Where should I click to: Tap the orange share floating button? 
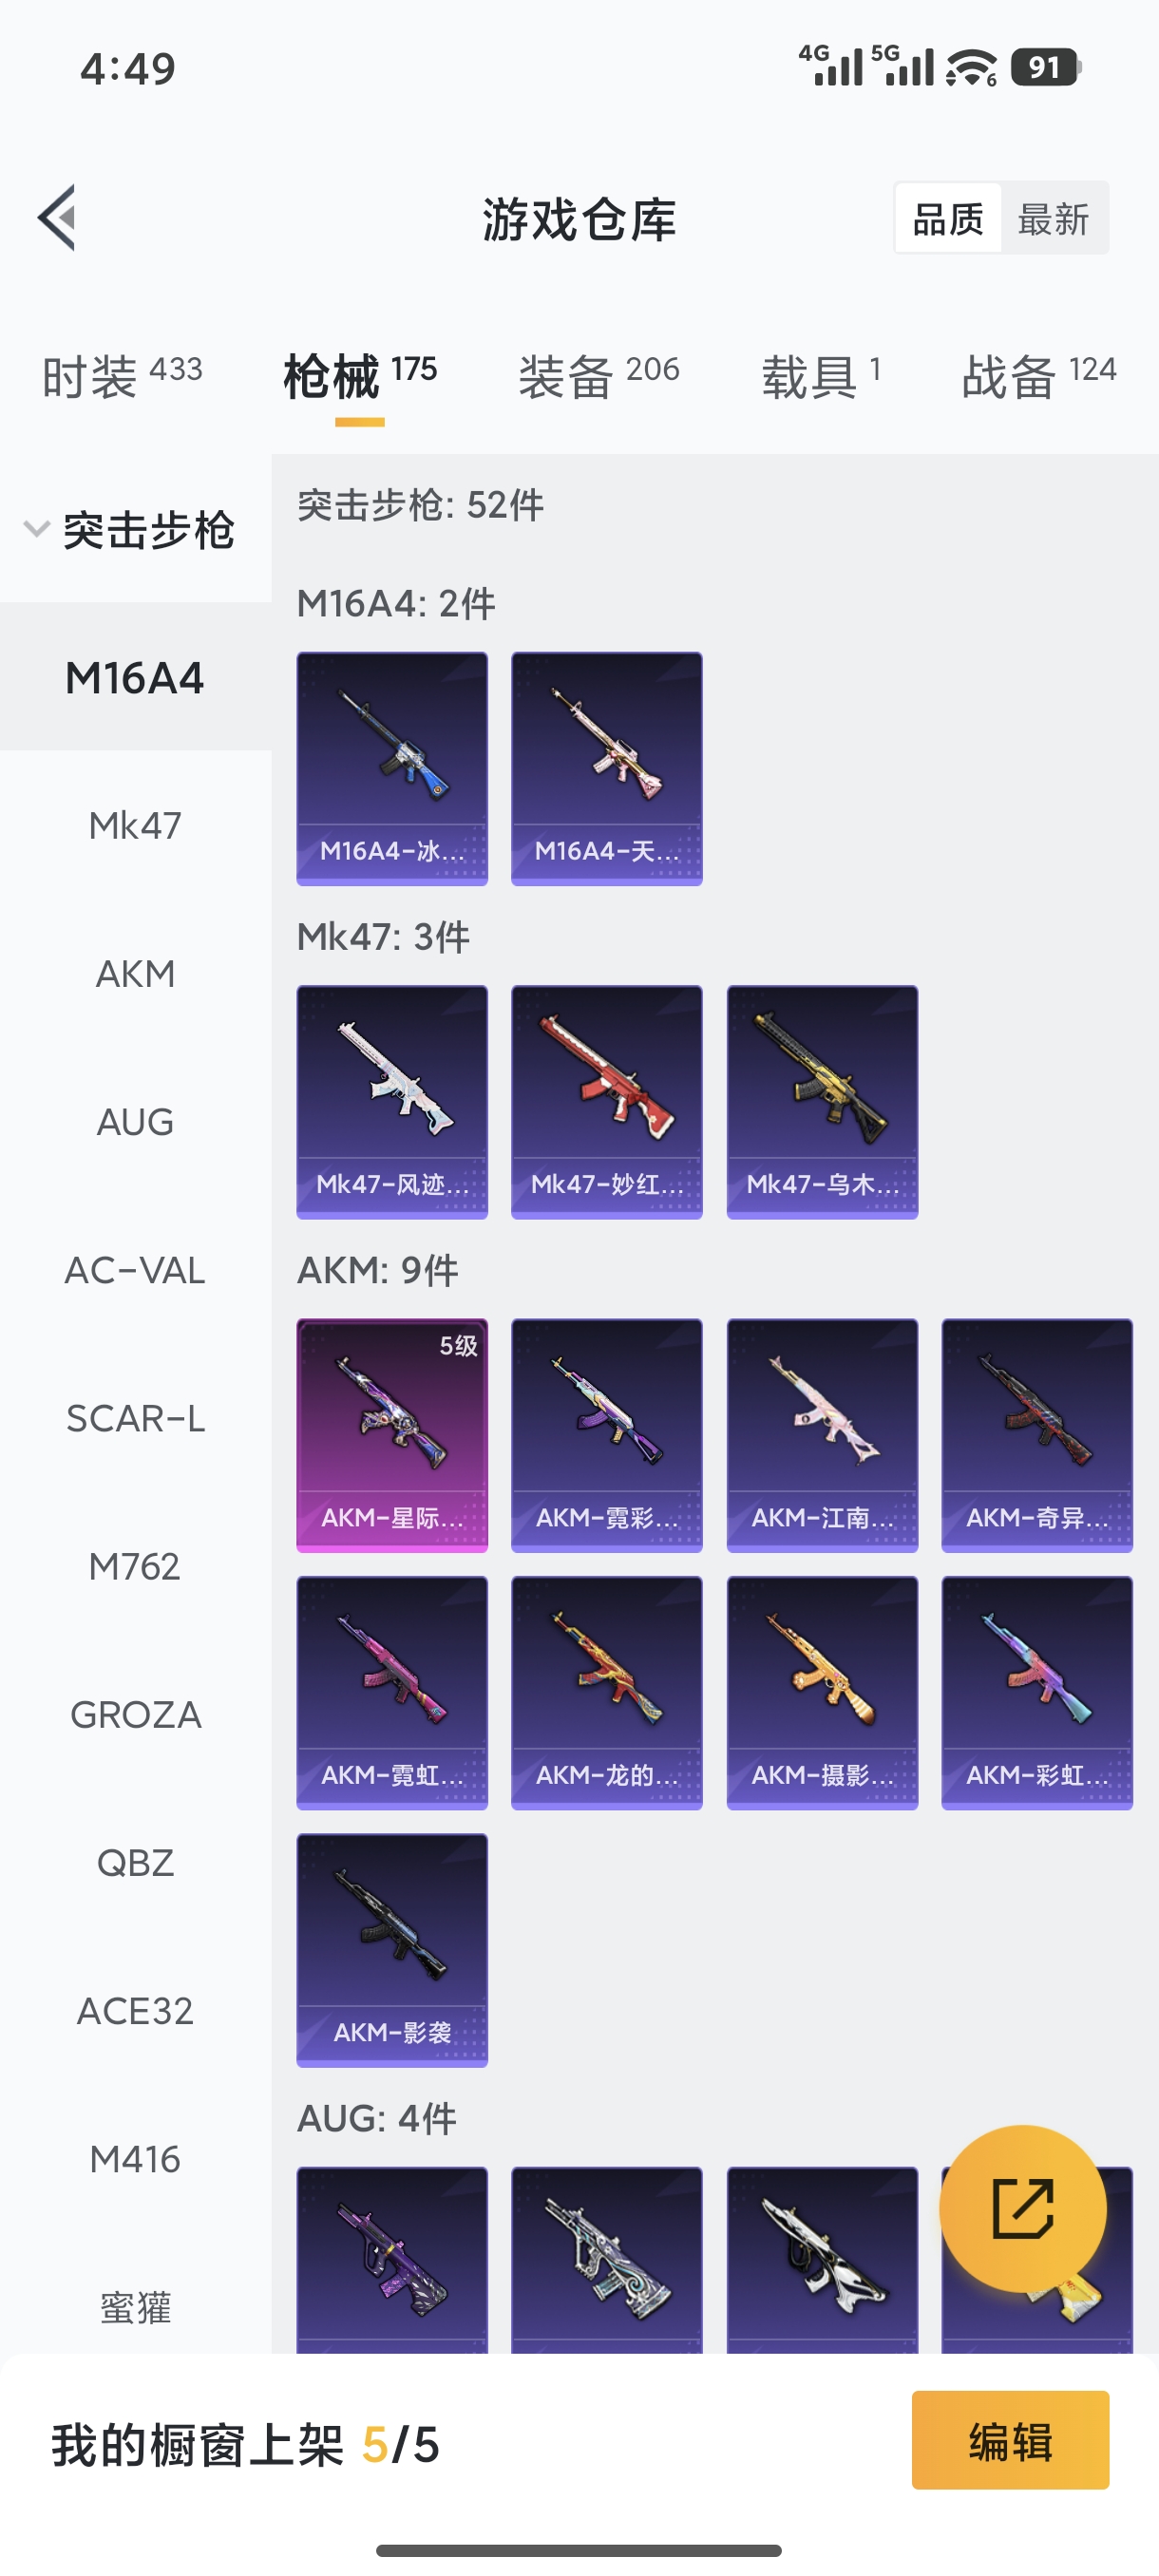(1022, 2208)
